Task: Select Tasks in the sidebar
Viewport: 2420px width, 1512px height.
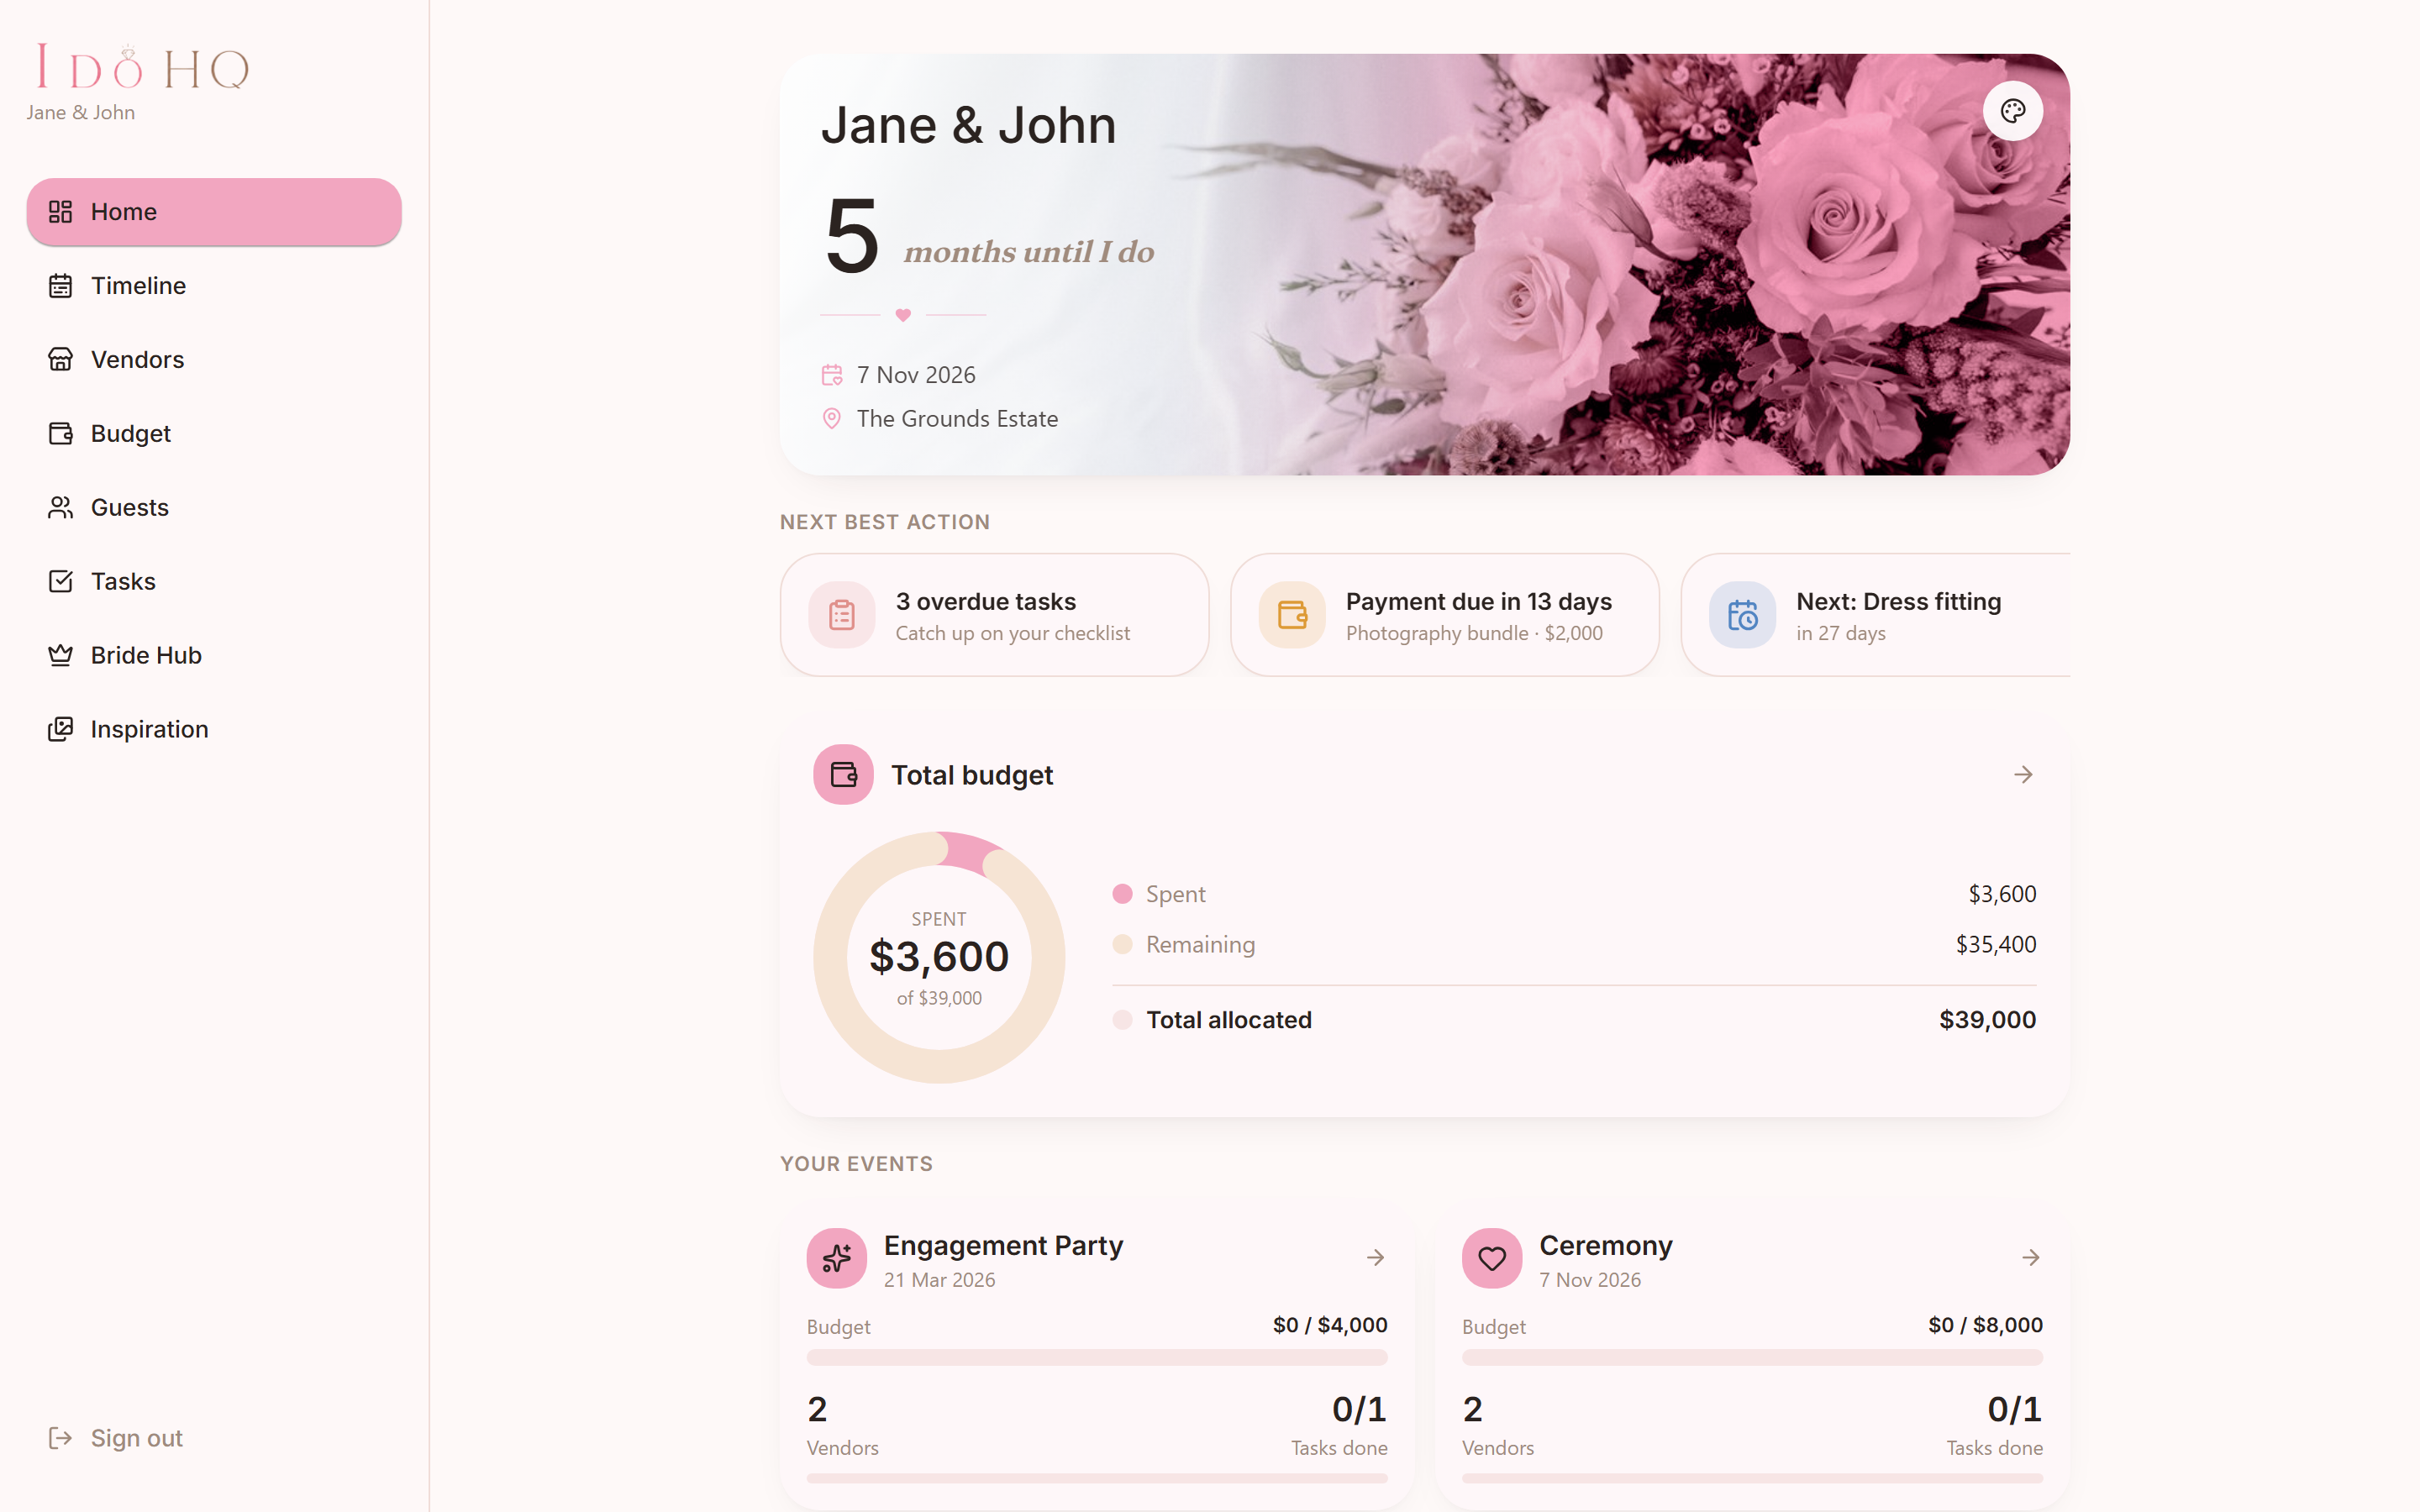Action: pos(214,582)
